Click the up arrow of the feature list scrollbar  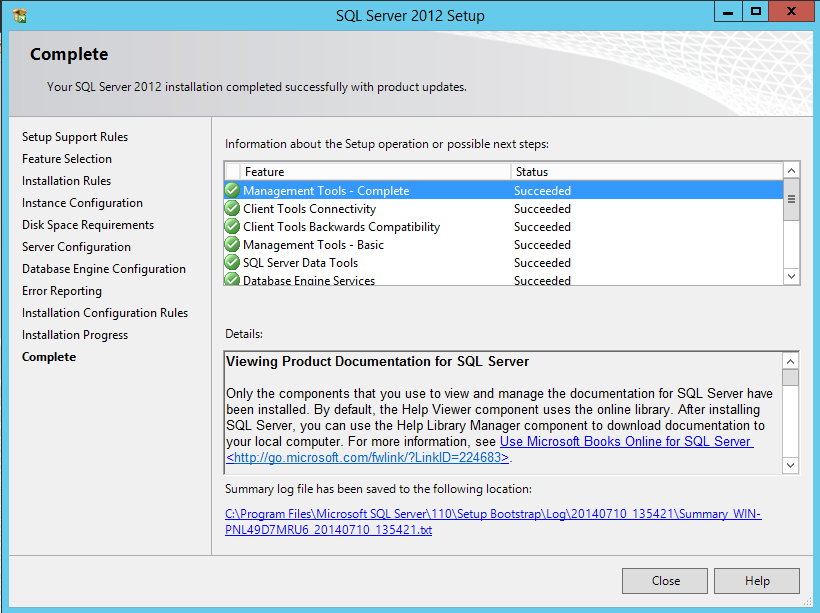[792, 171]
